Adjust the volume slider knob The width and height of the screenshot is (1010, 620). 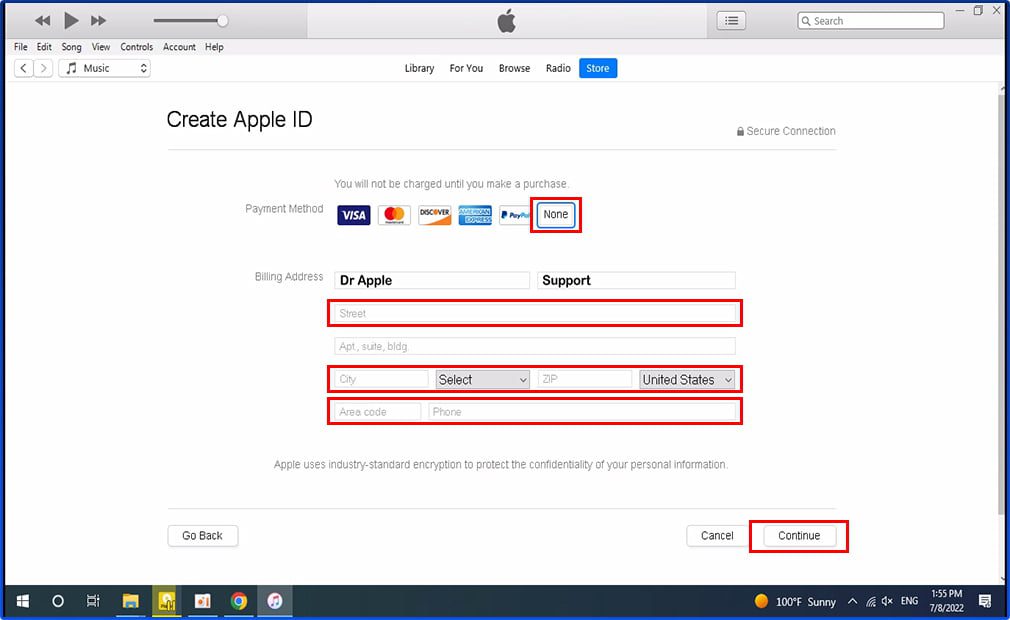point(222,21)
